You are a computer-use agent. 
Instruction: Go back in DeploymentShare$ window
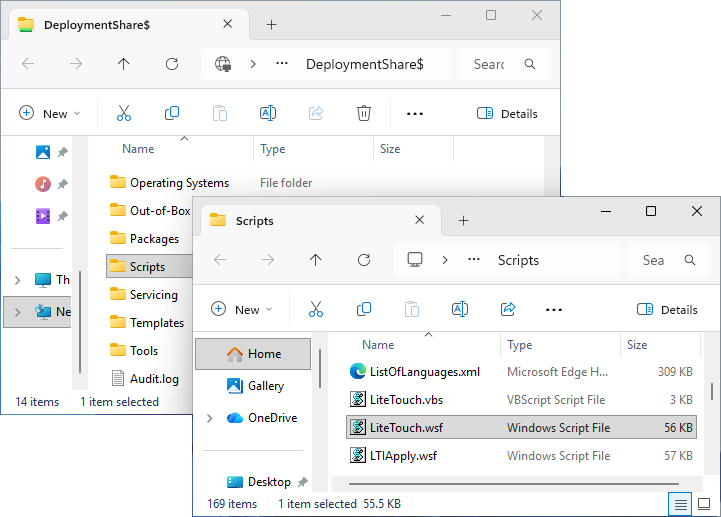point(28,64)
